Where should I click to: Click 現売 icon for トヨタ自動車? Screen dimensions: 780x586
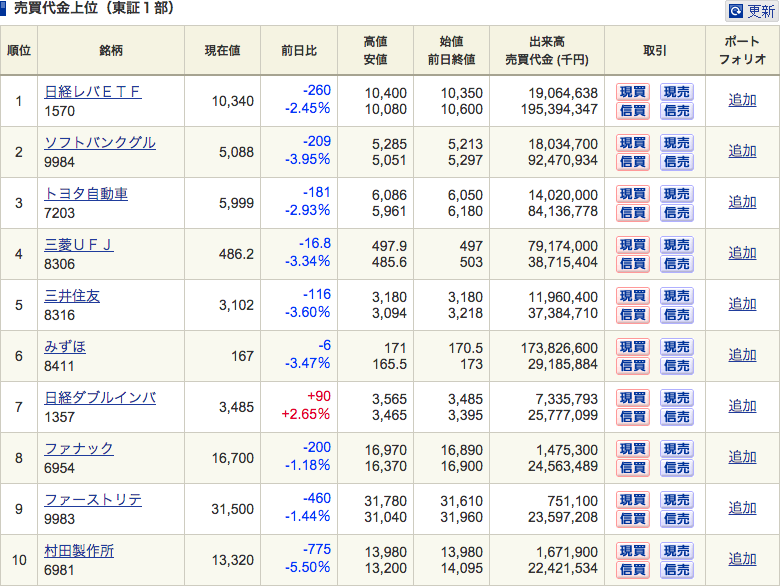tap(676, 194)
